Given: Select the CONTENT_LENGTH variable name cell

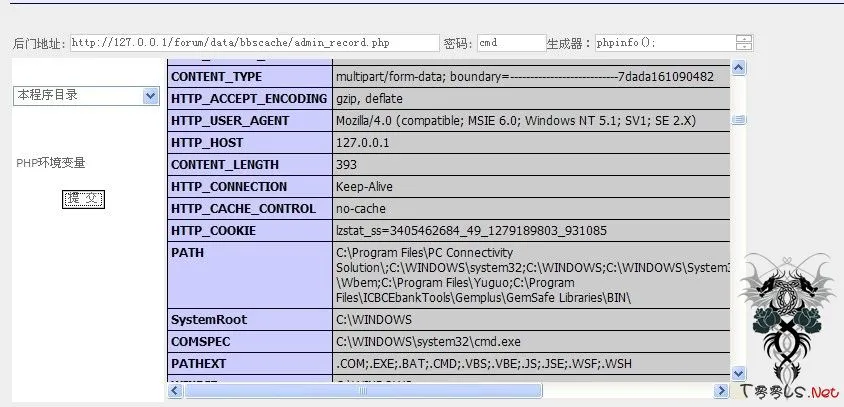Looking at the screenshot, I should click(x=250, y=165).
